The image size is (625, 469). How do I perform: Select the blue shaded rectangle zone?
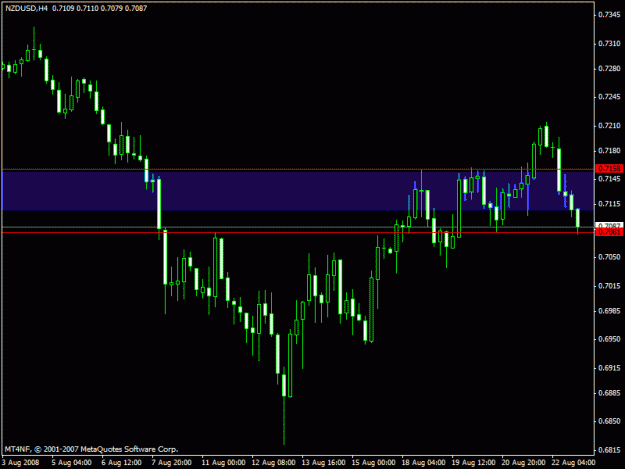pos(298,190)
